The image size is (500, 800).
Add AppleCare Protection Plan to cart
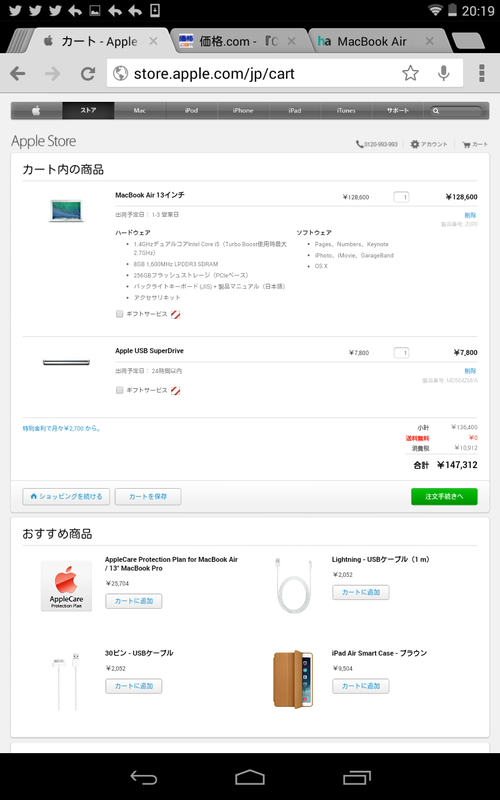[134, 601]
